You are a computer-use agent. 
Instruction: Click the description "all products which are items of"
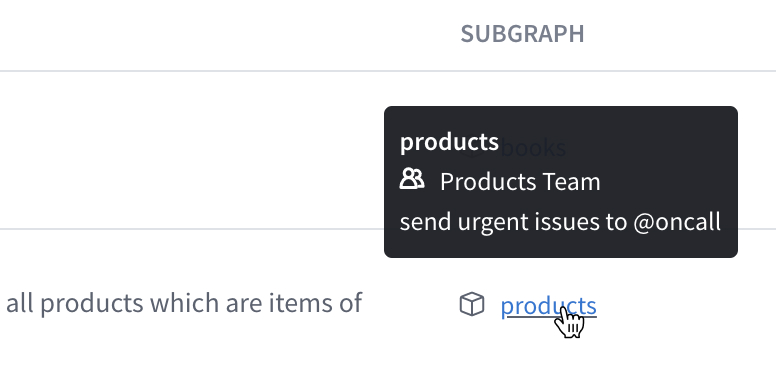(184, 303)
